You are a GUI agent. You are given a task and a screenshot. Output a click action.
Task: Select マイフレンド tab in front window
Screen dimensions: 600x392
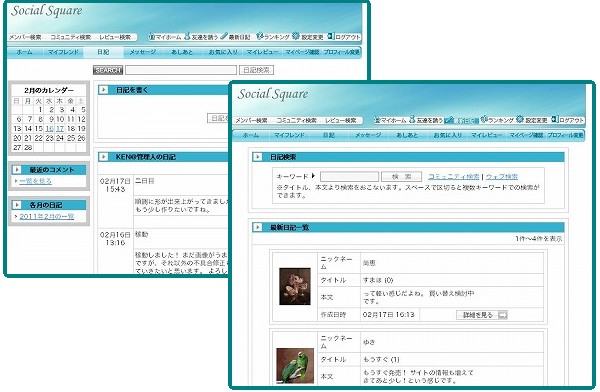[289, 135]
